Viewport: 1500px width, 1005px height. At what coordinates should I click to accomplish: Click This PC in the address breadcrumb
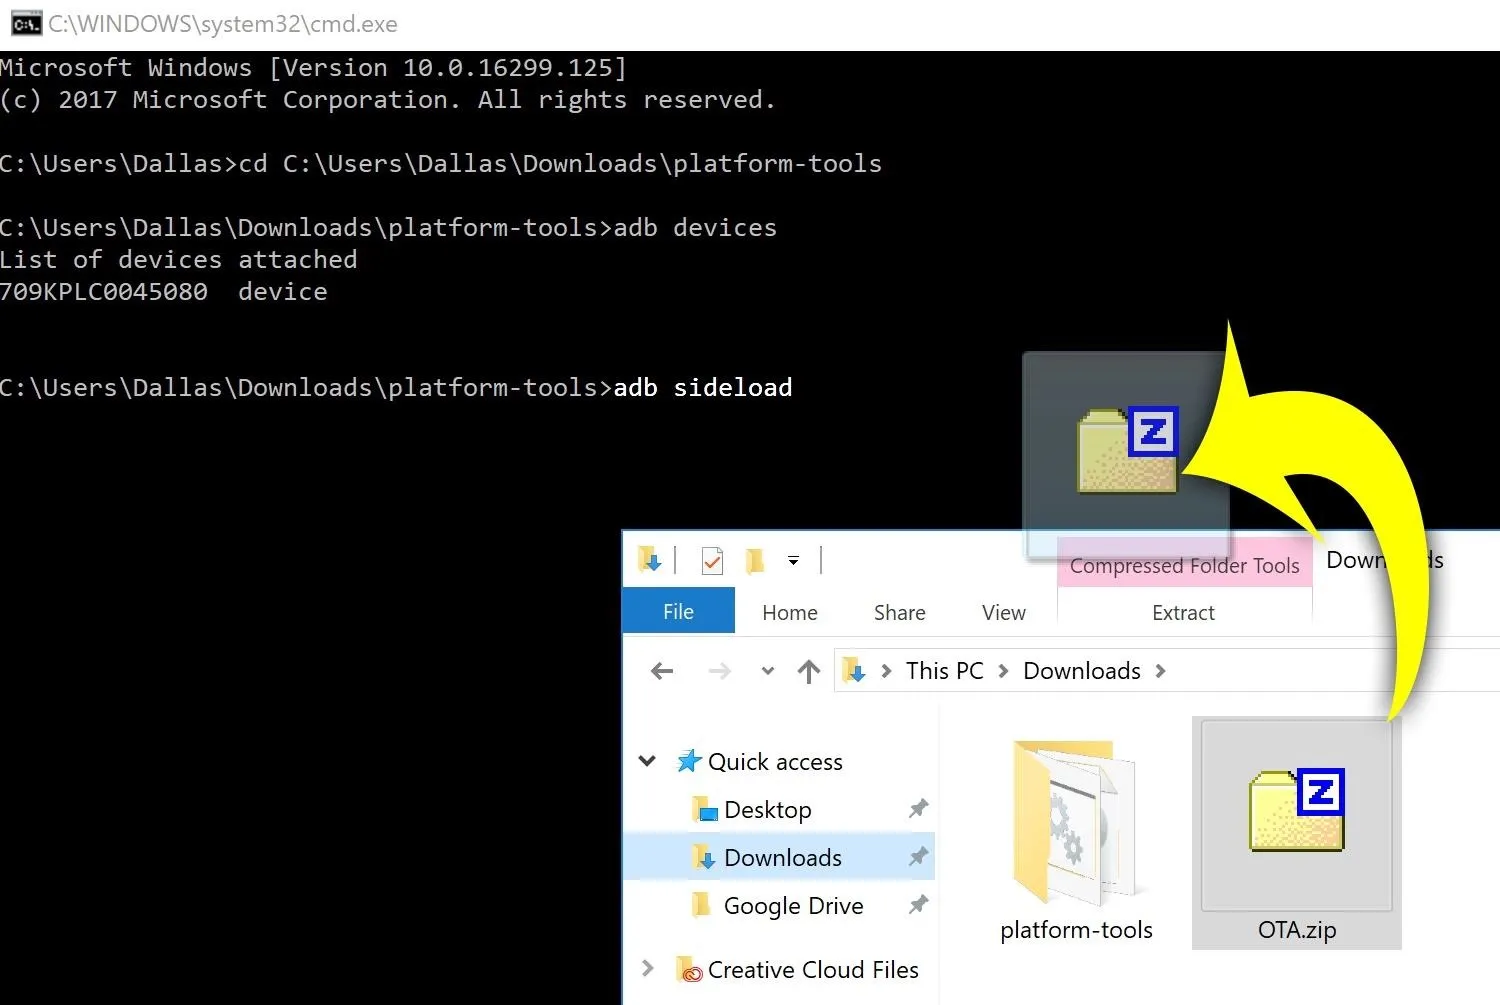pos(945,671)
